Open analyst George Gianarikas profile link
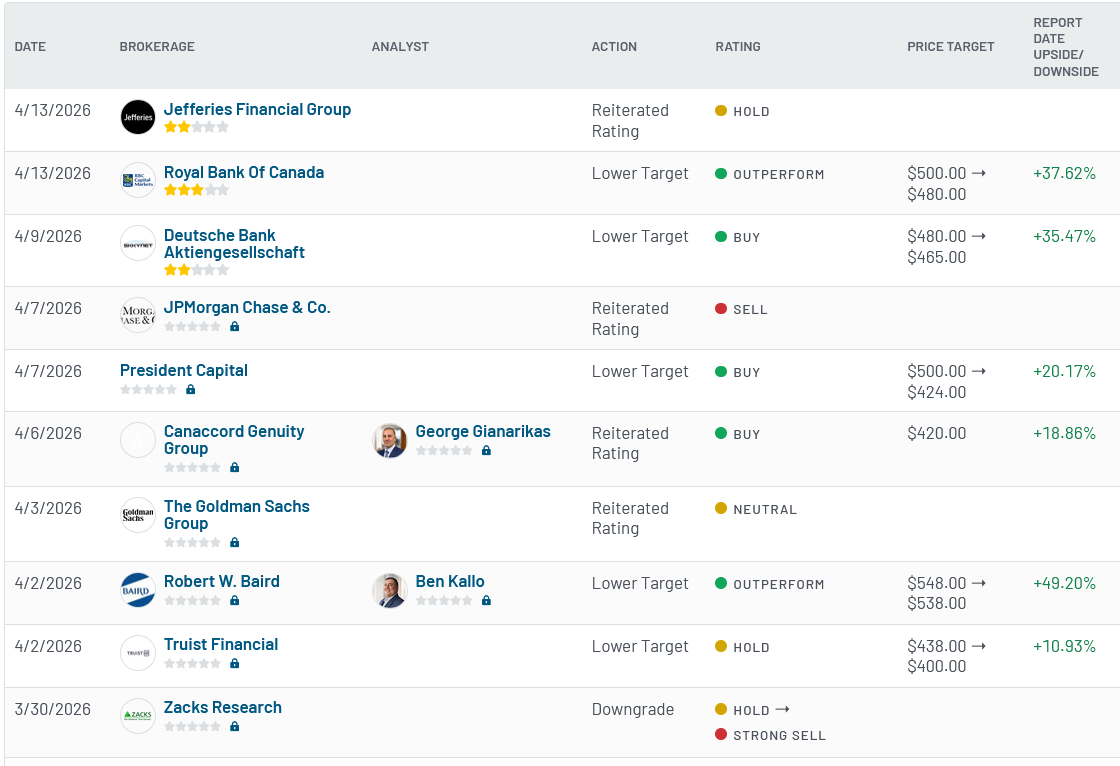 point(483,432)
